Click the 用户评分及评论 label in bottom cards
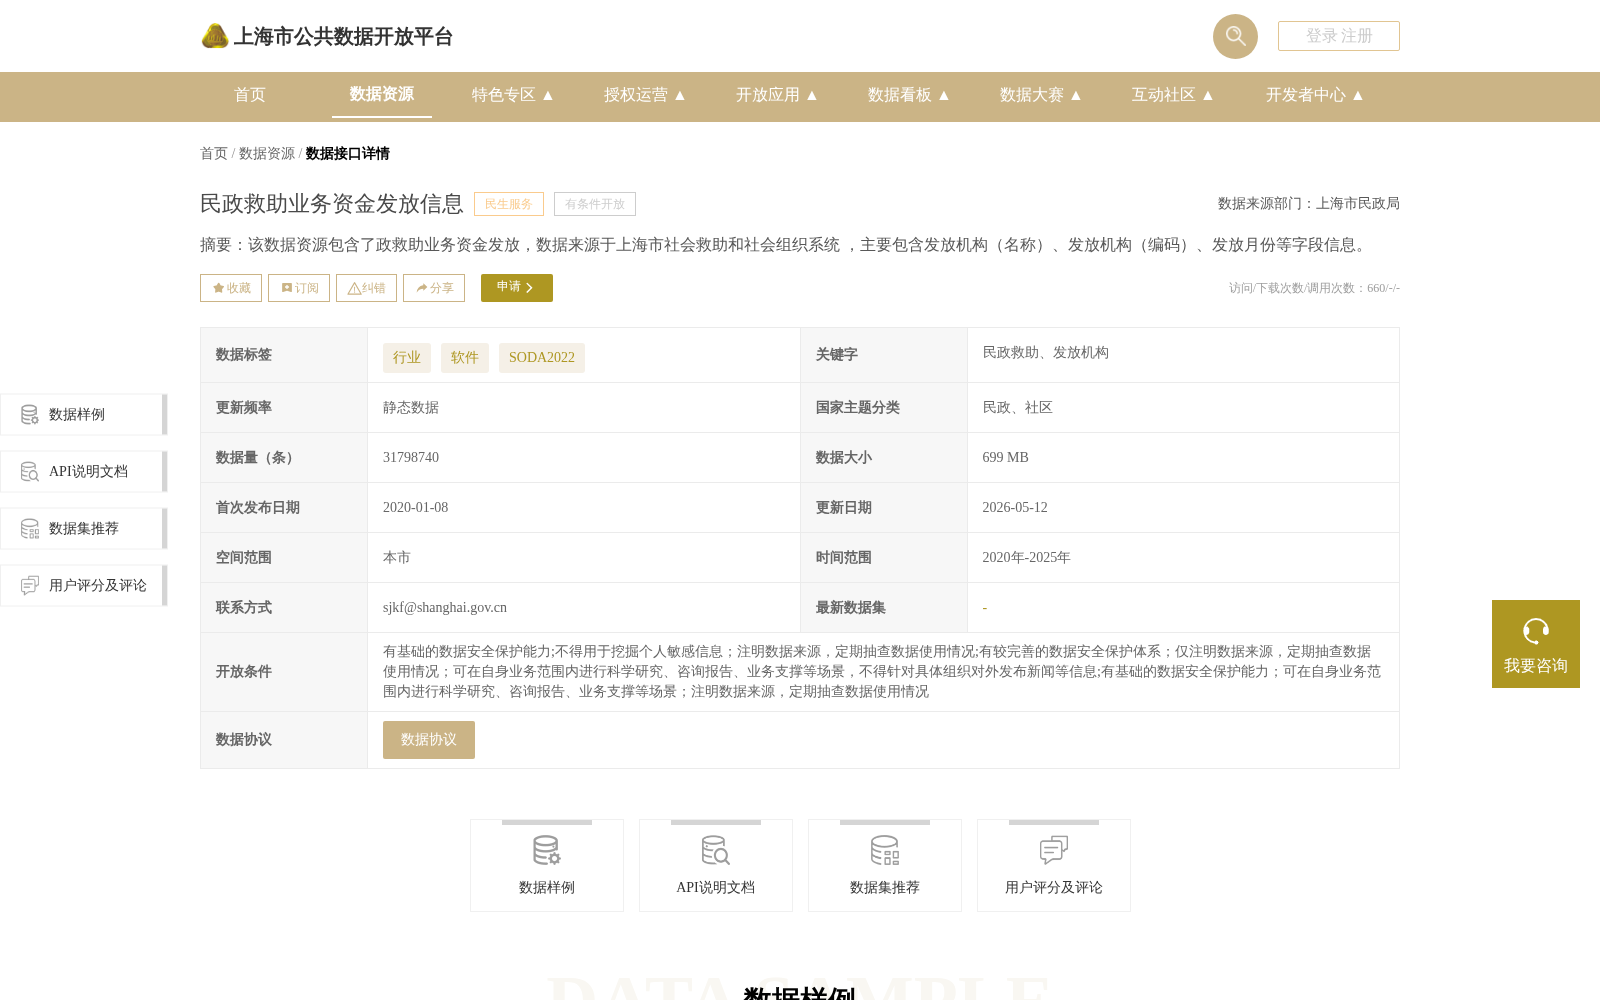Image resolution: width=1600 pixels, height=1000 pixels. (x=1054, y=888)
